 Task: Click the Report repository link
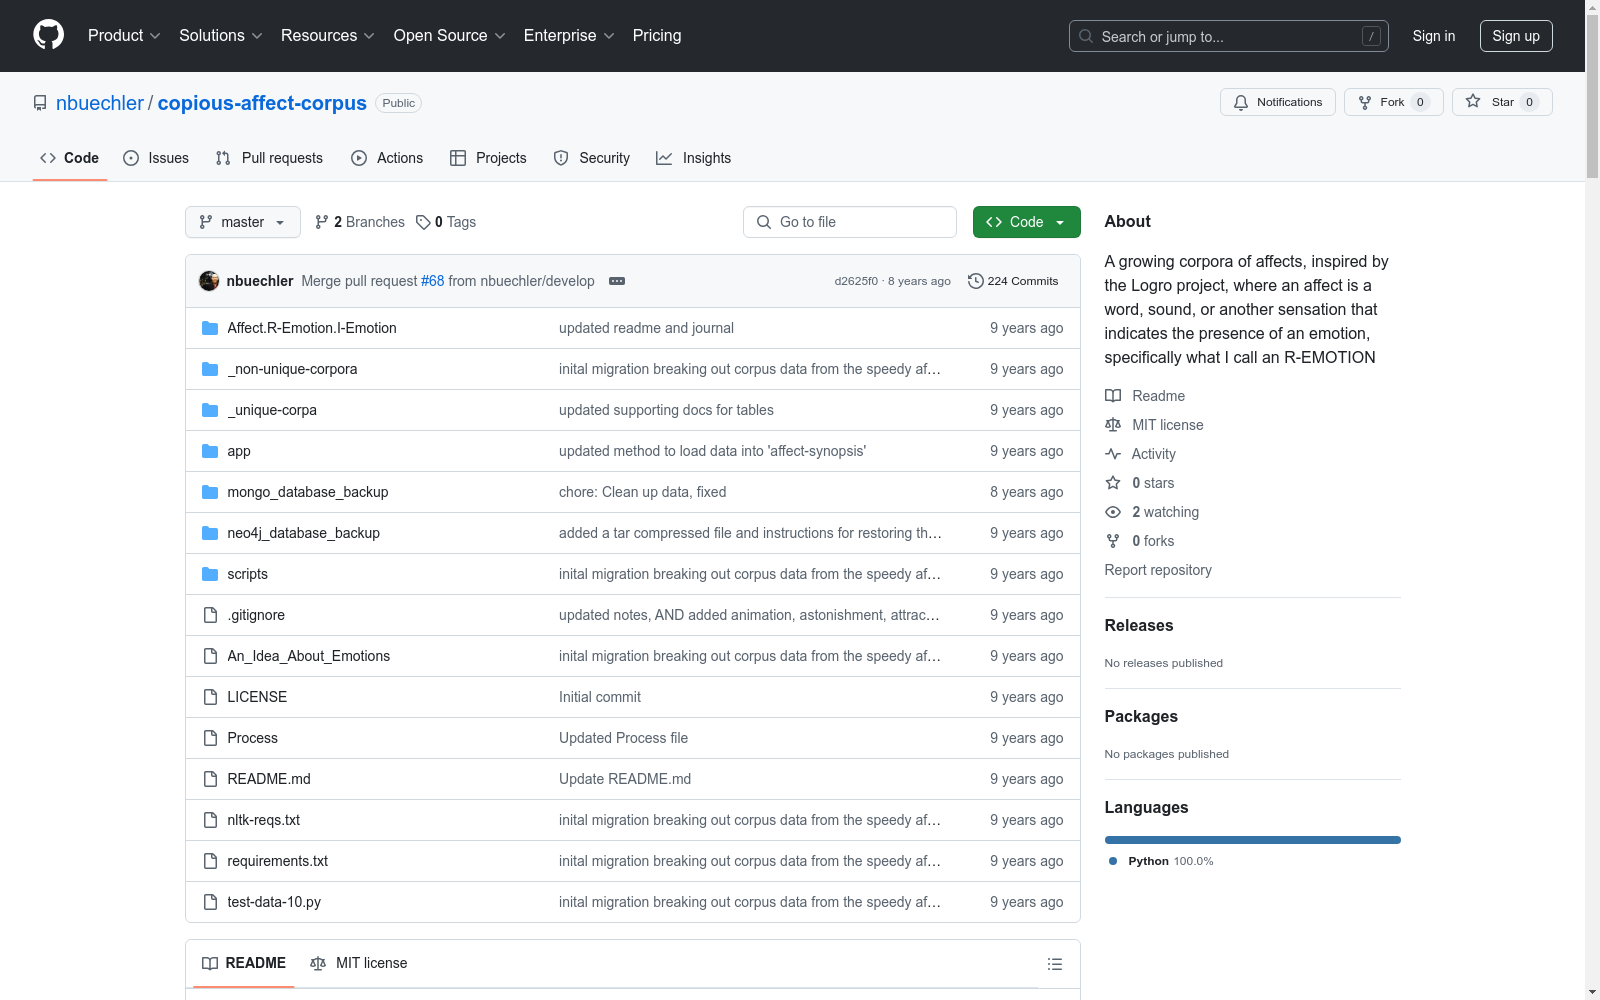(x=1158, y=570)
